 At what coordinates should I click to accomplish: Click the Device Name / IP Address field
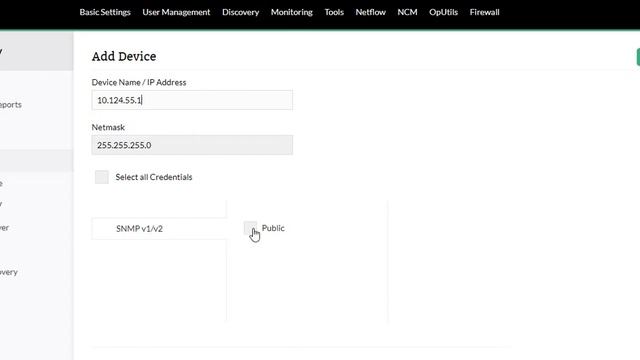click(x=192, y=100)
